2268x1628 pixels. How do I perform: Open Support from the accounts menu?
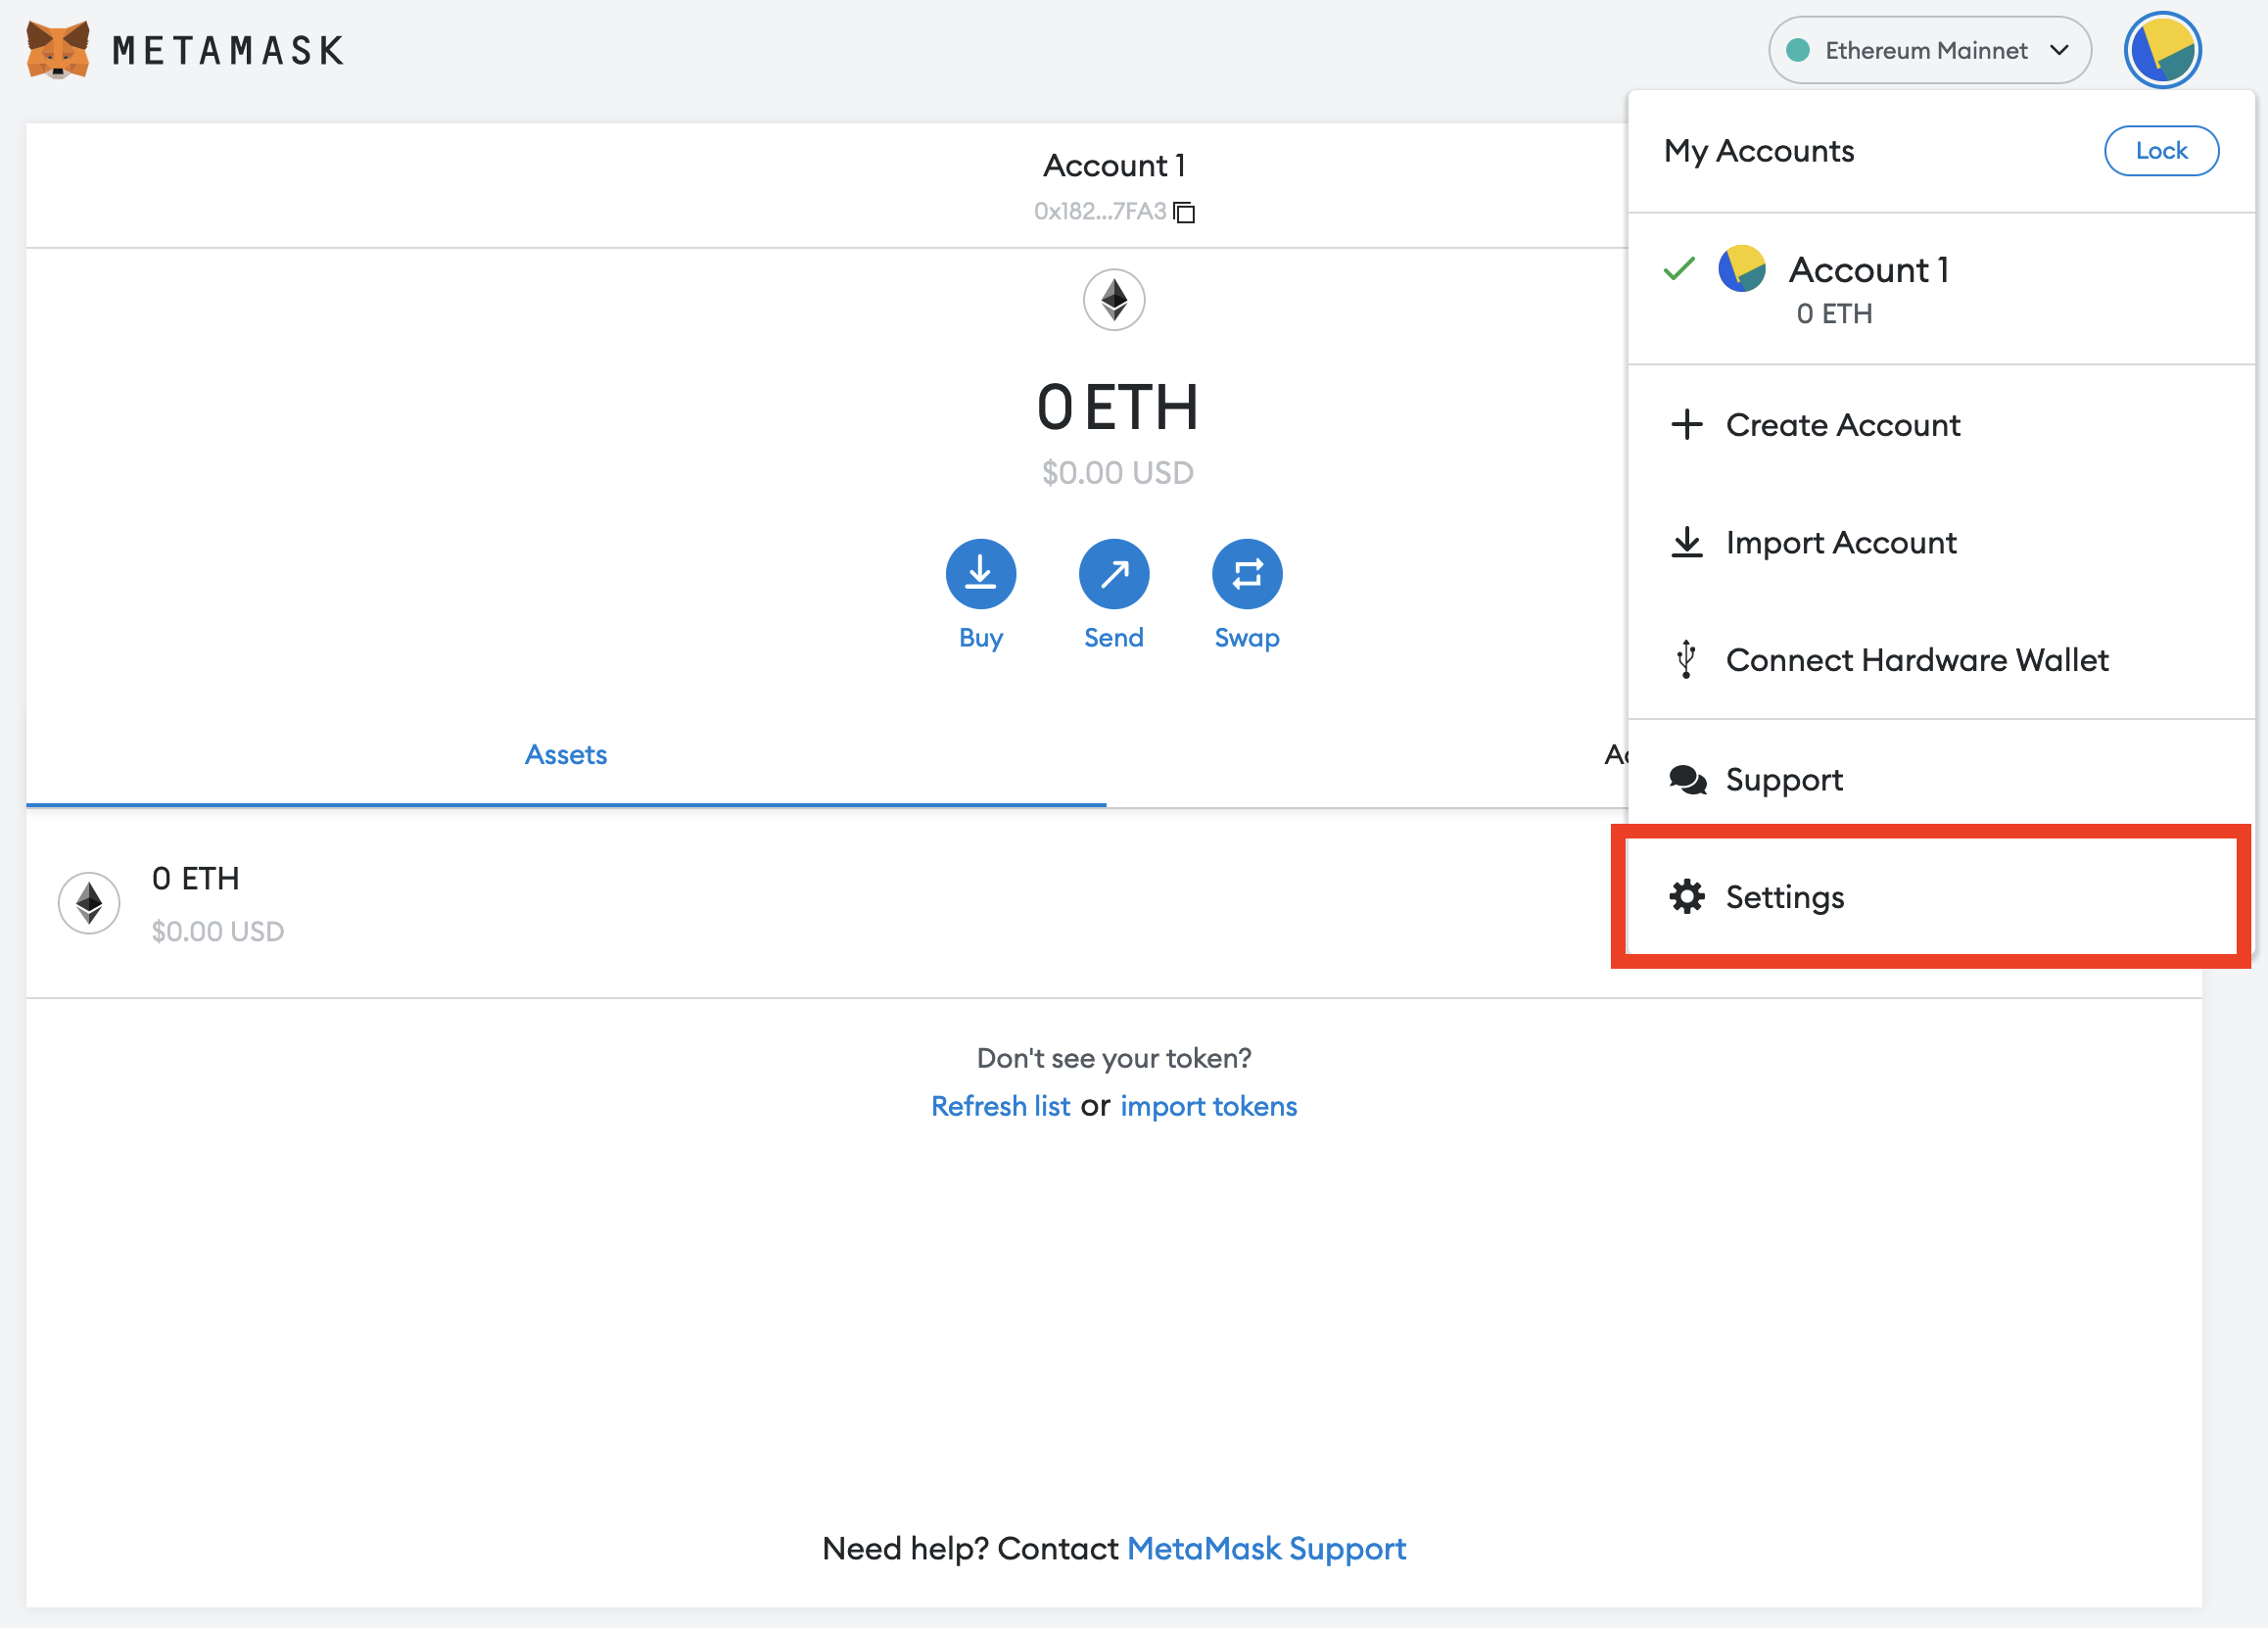point(1941,779)
